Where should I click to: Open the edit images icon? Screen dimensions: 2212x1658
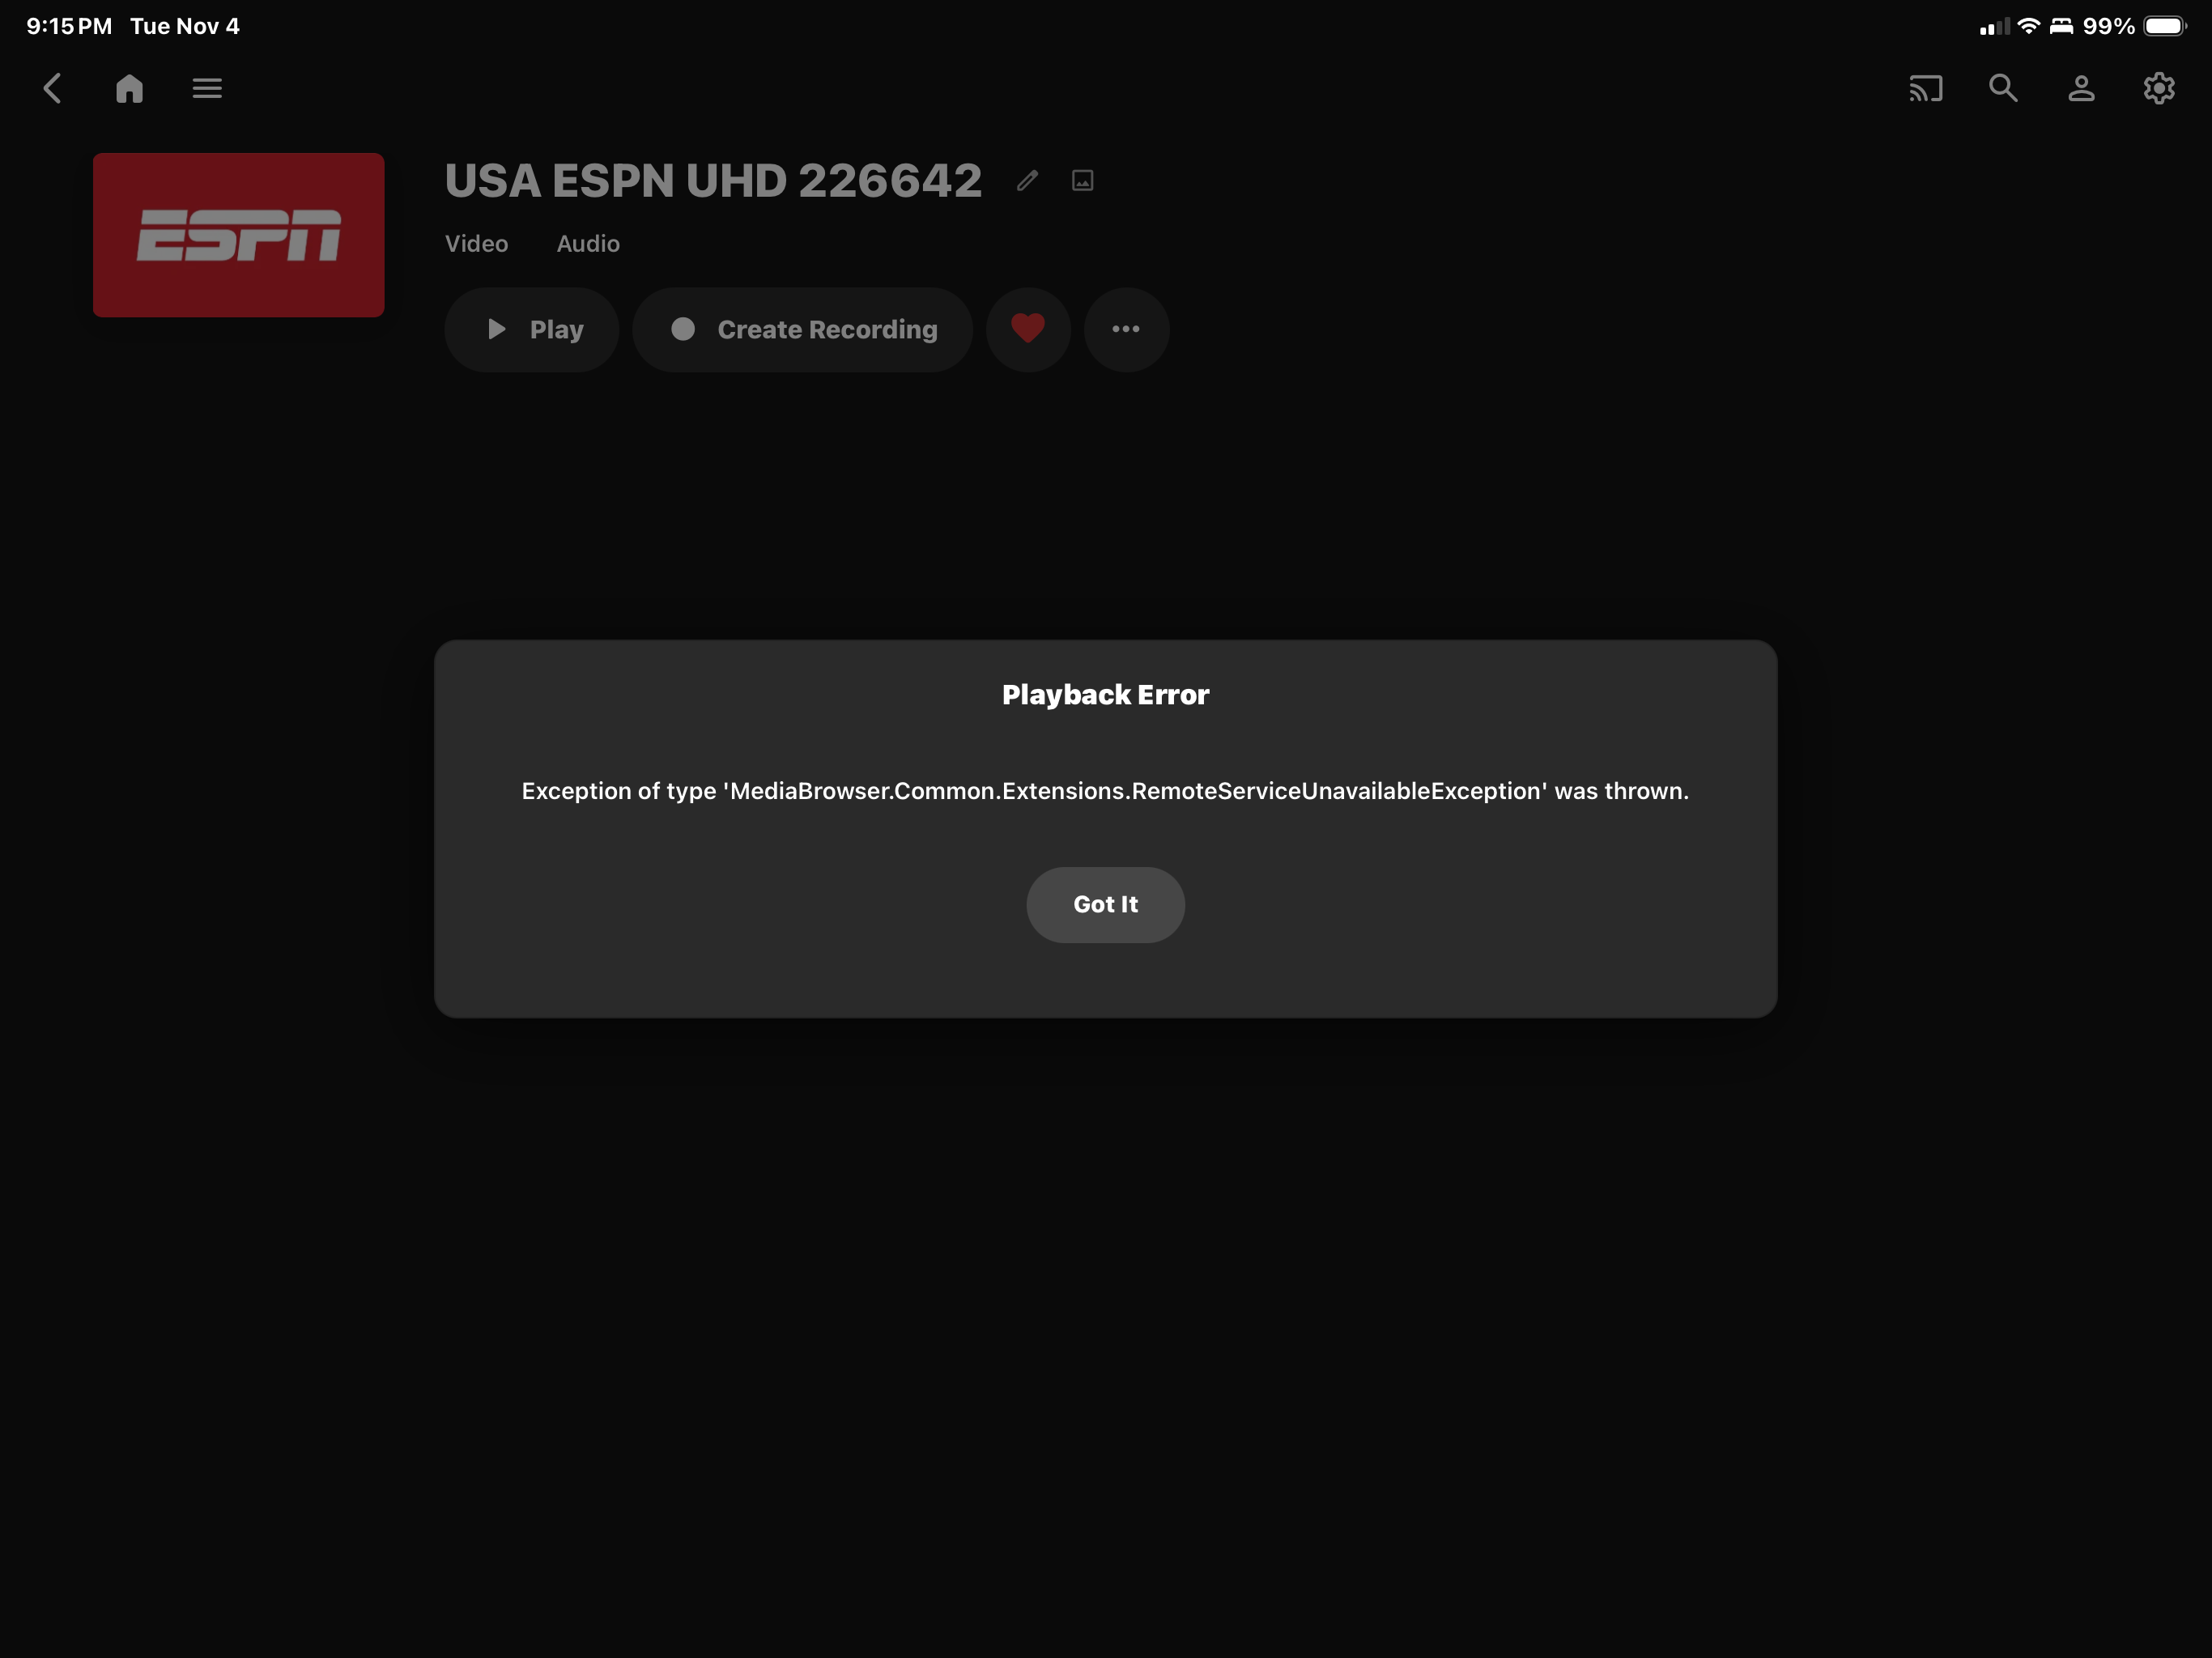(x=1082, y=180)
